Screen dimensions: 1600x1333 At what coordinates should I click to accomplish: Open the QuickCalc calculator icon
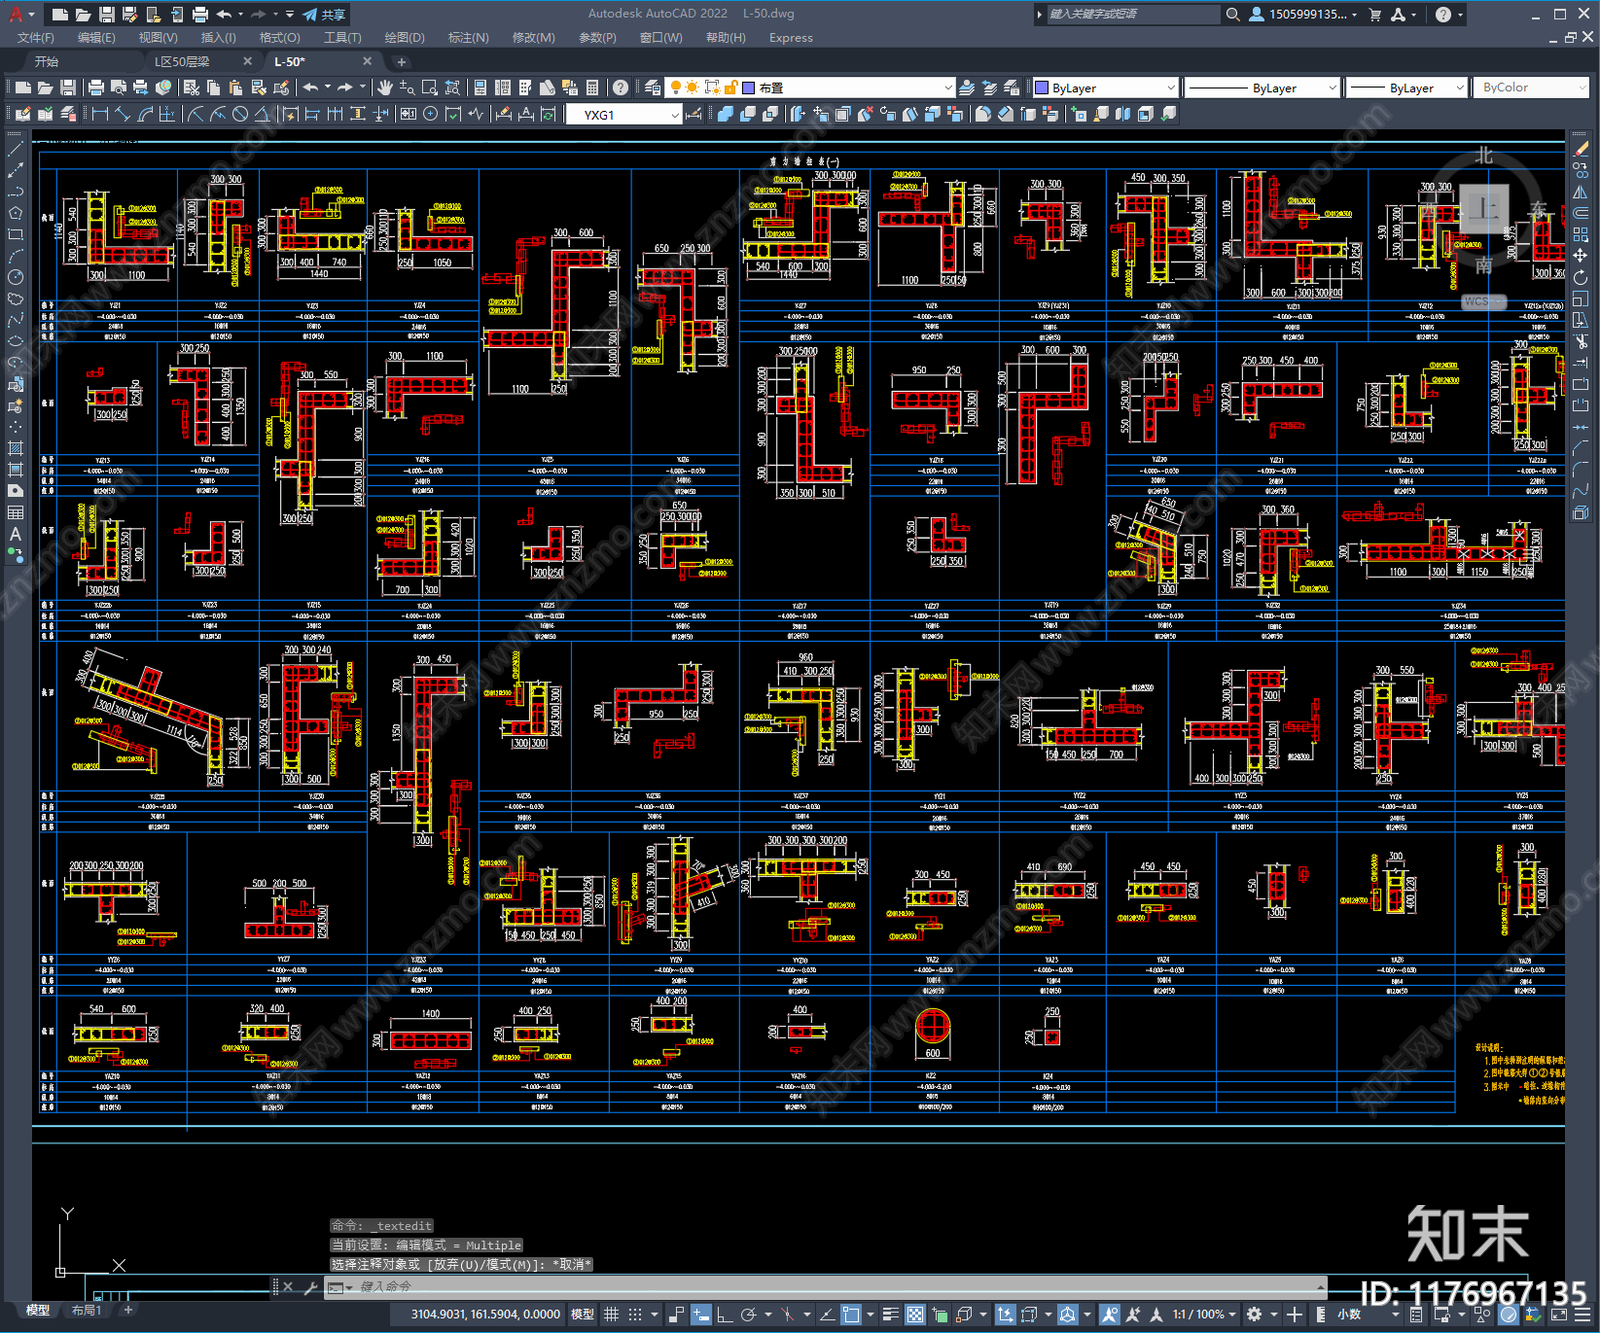593,88
